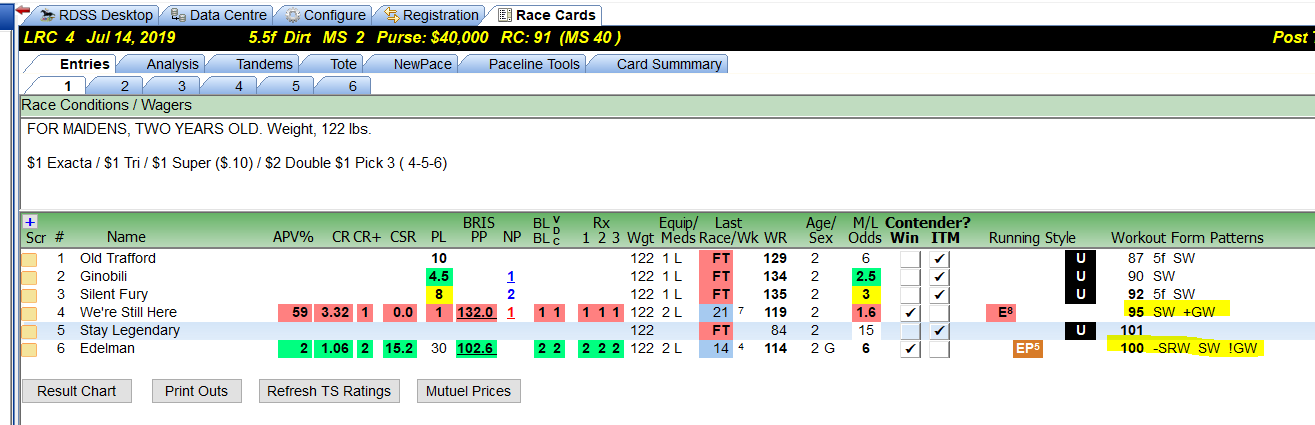The width and height of the screenshot is (1315, 425).
Task: Click the scratch box for Stay Legendary
Action: click(x=30, y=331)
